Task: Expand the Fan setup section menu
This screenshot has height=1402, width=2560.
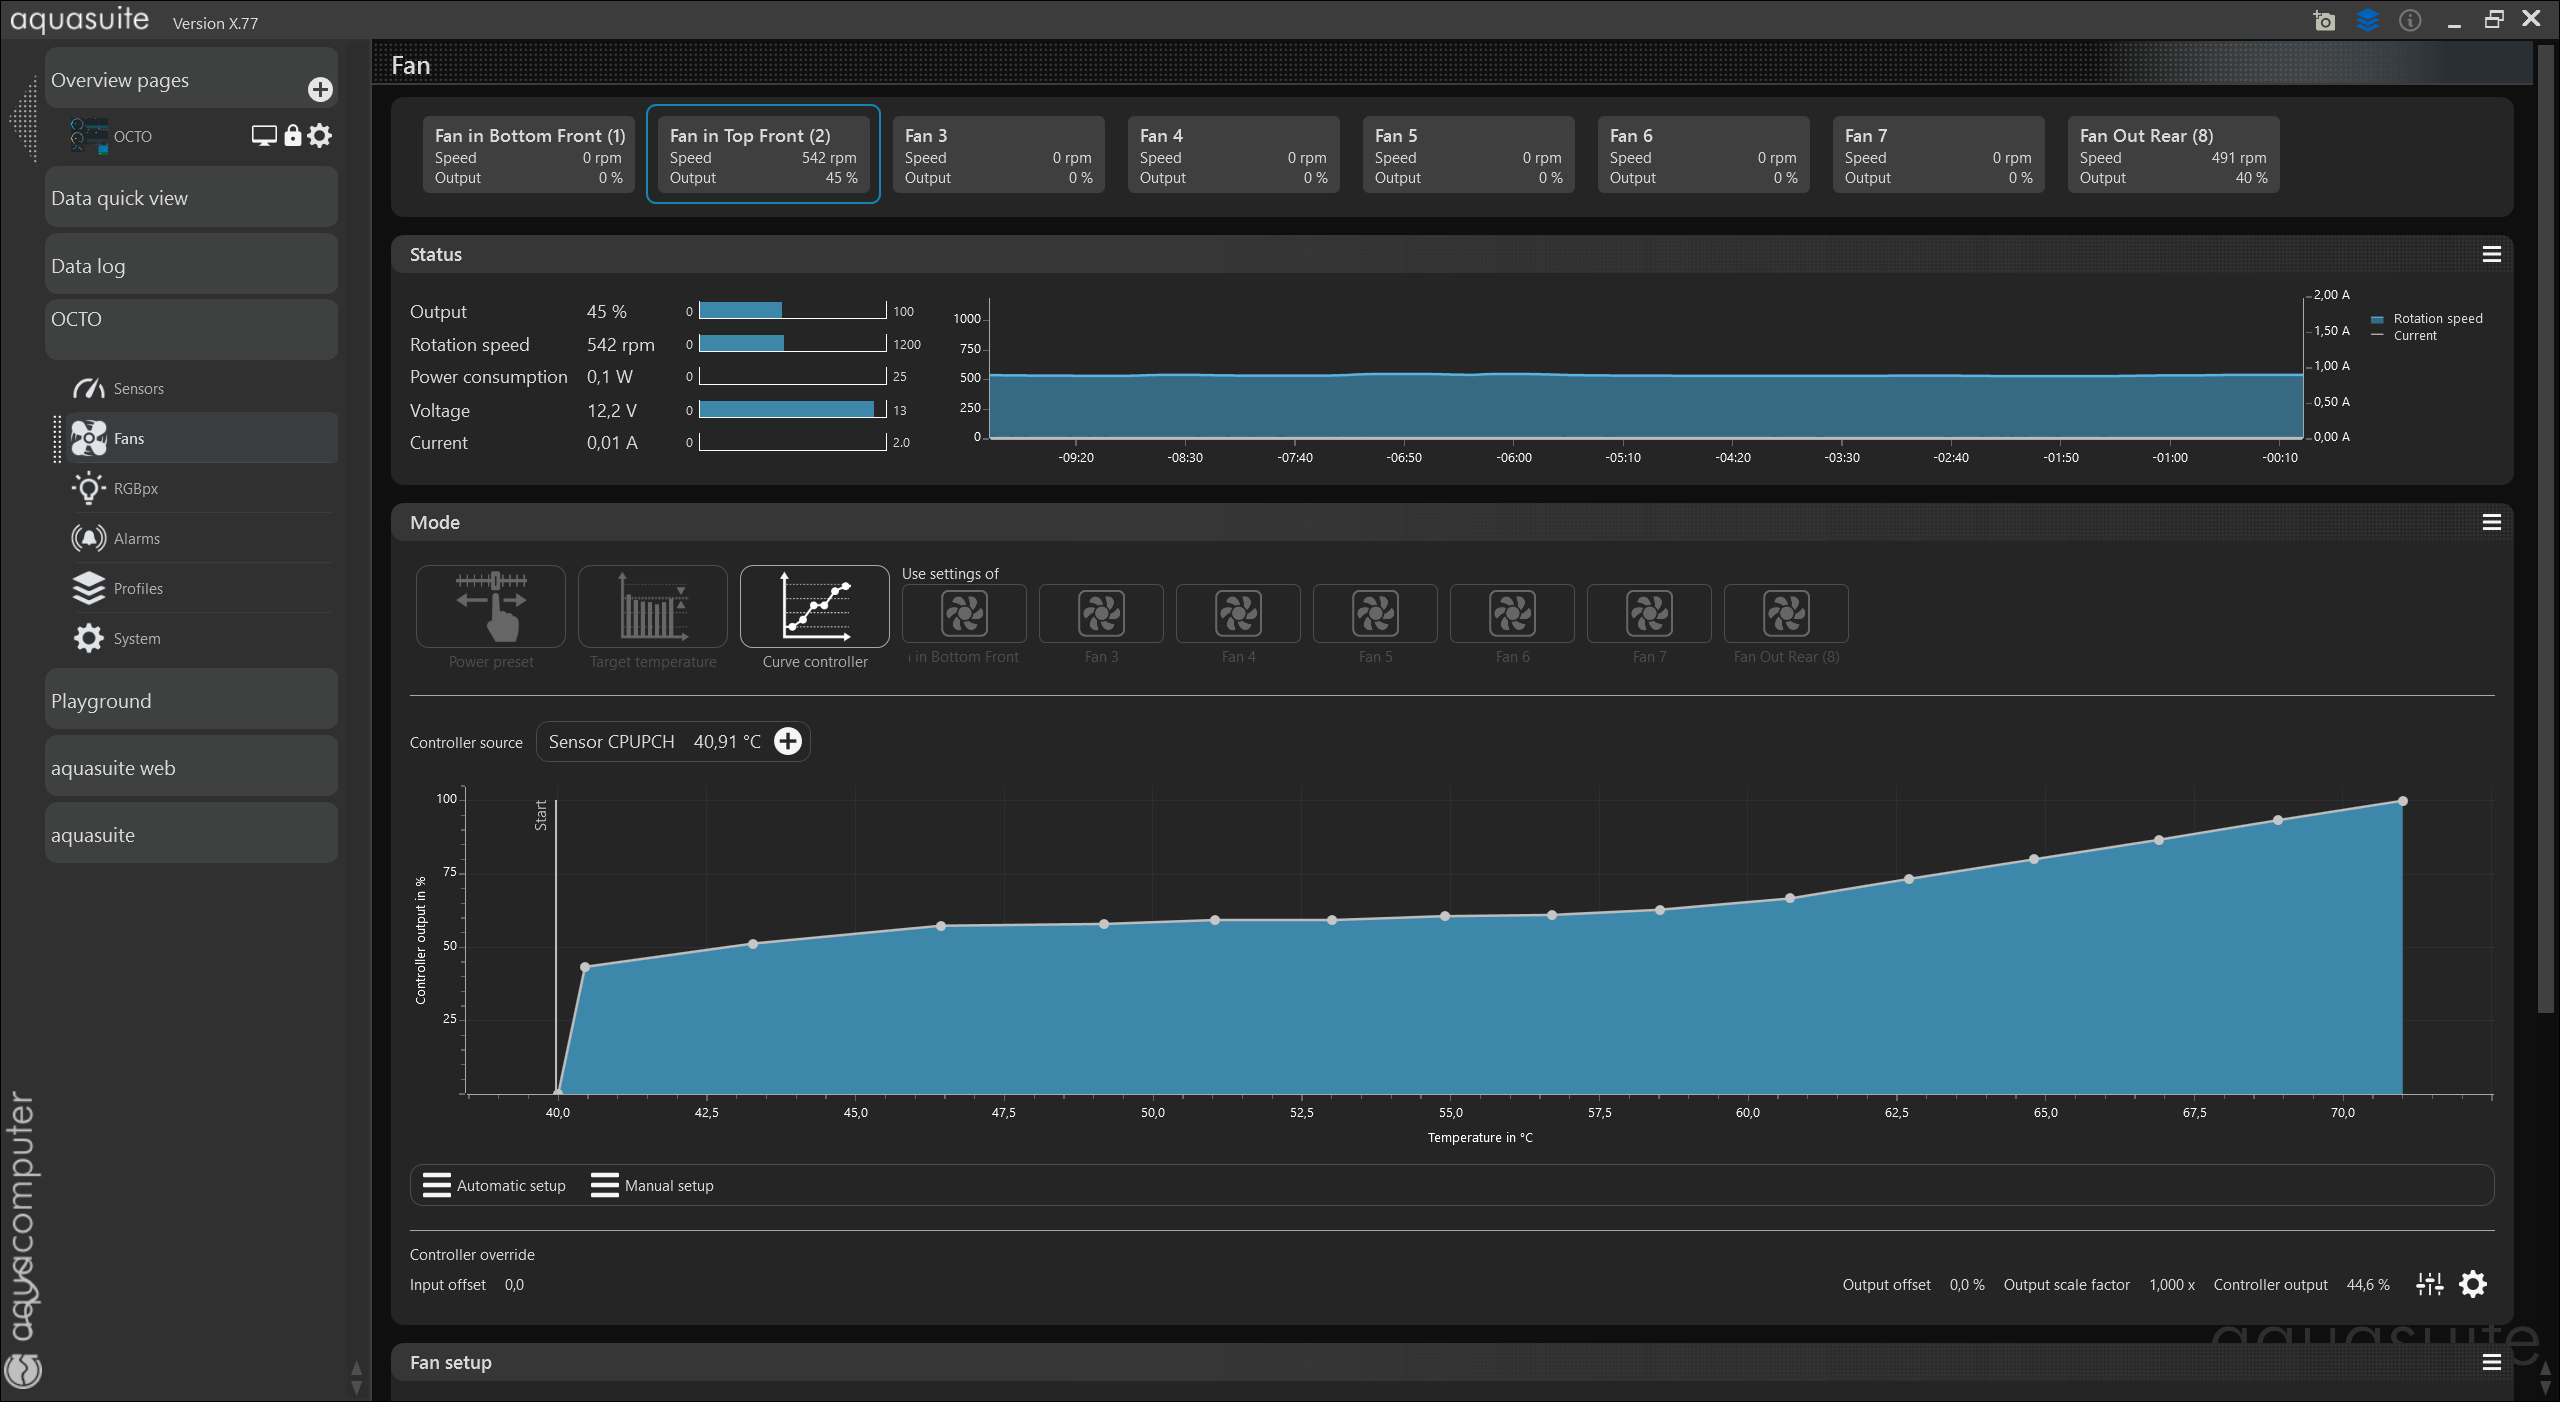Action: 2491,1362
